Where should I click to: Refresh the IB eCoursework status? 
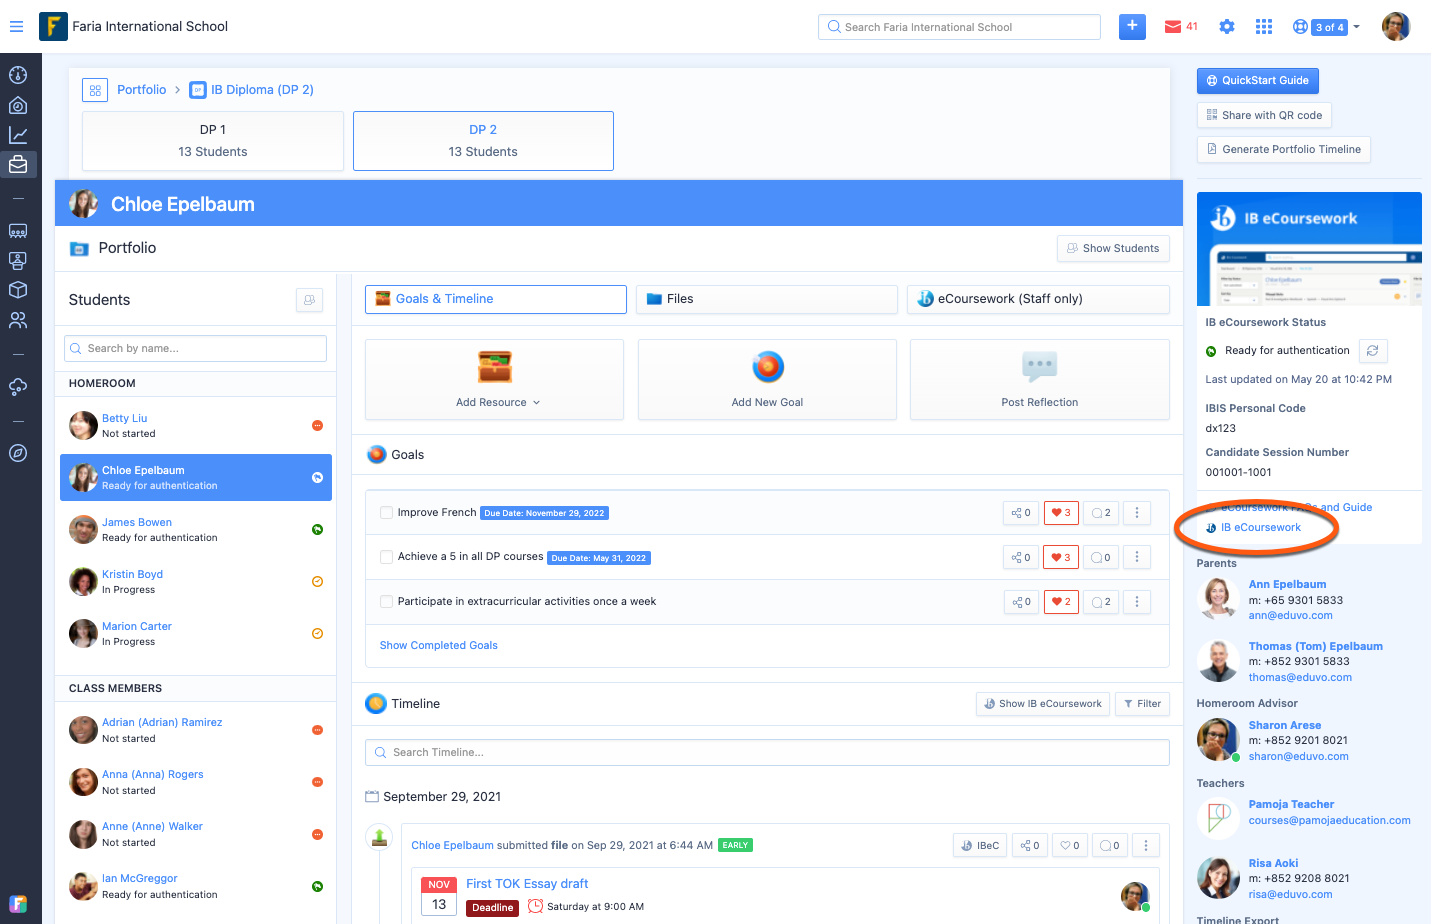tap(1373, 351)
